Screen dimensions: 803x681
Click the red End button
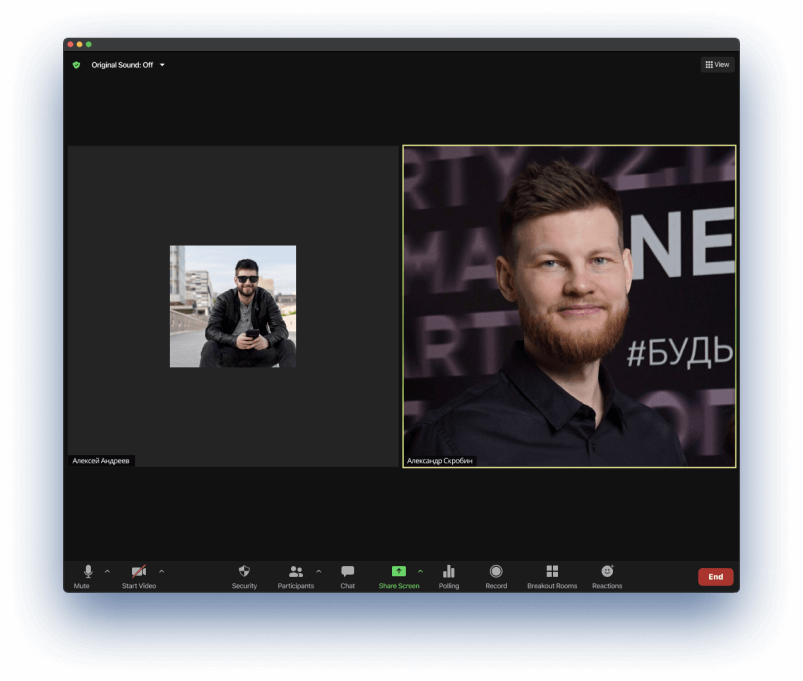715,577
